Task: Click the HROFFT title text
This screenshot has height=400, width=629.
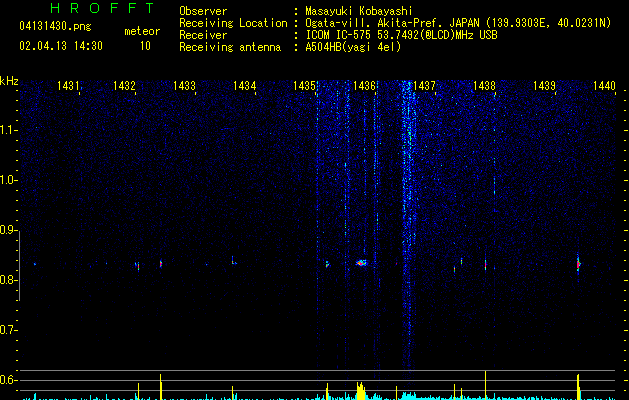Action: (102, 8)
